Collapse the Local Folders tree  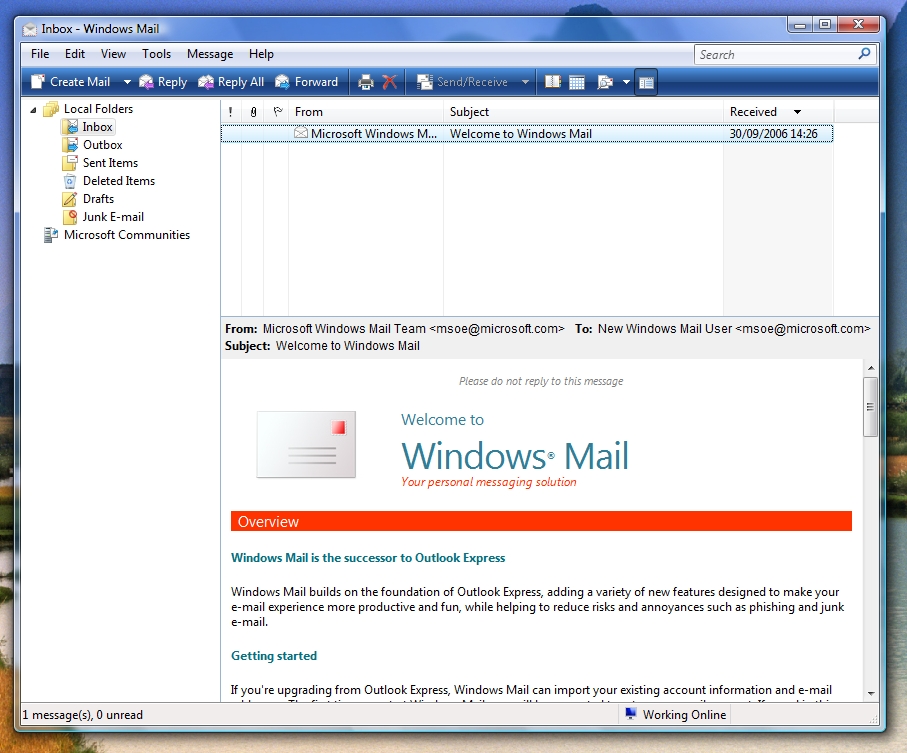pyautogui.click(x=34, y=109)
